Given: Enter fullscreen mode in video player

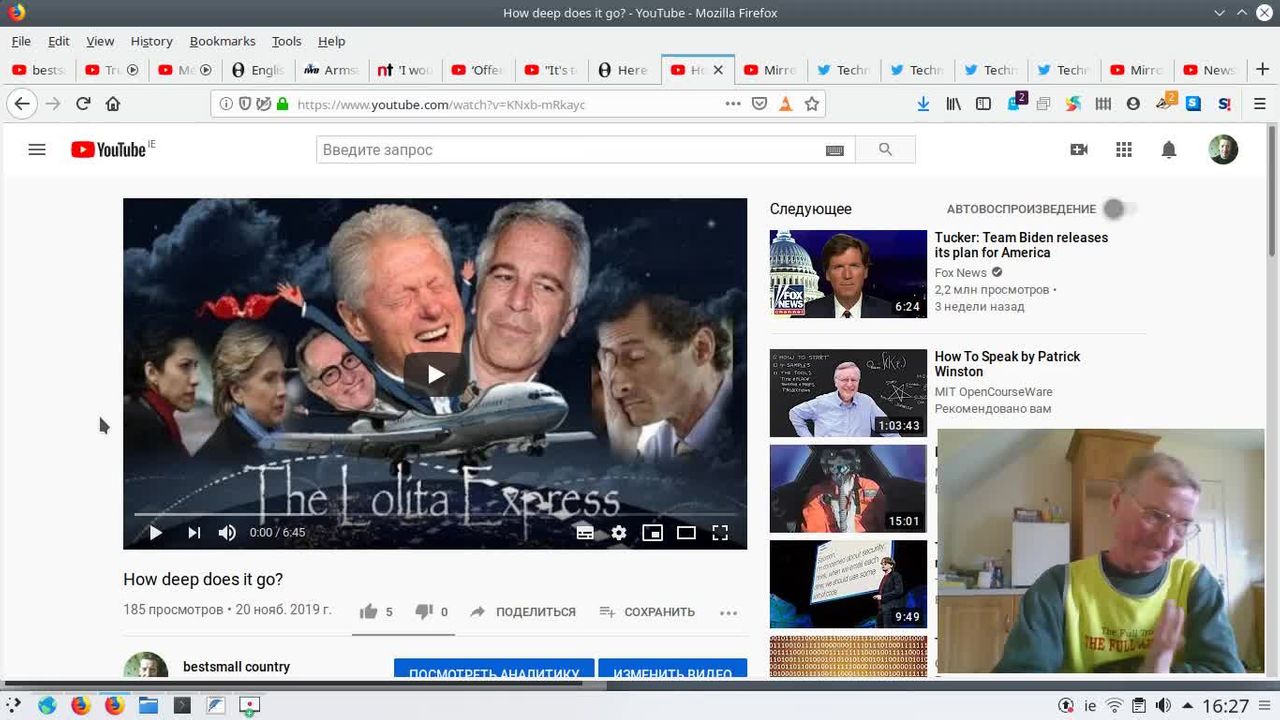Looking at the screenshot, I should pos(720,533).
